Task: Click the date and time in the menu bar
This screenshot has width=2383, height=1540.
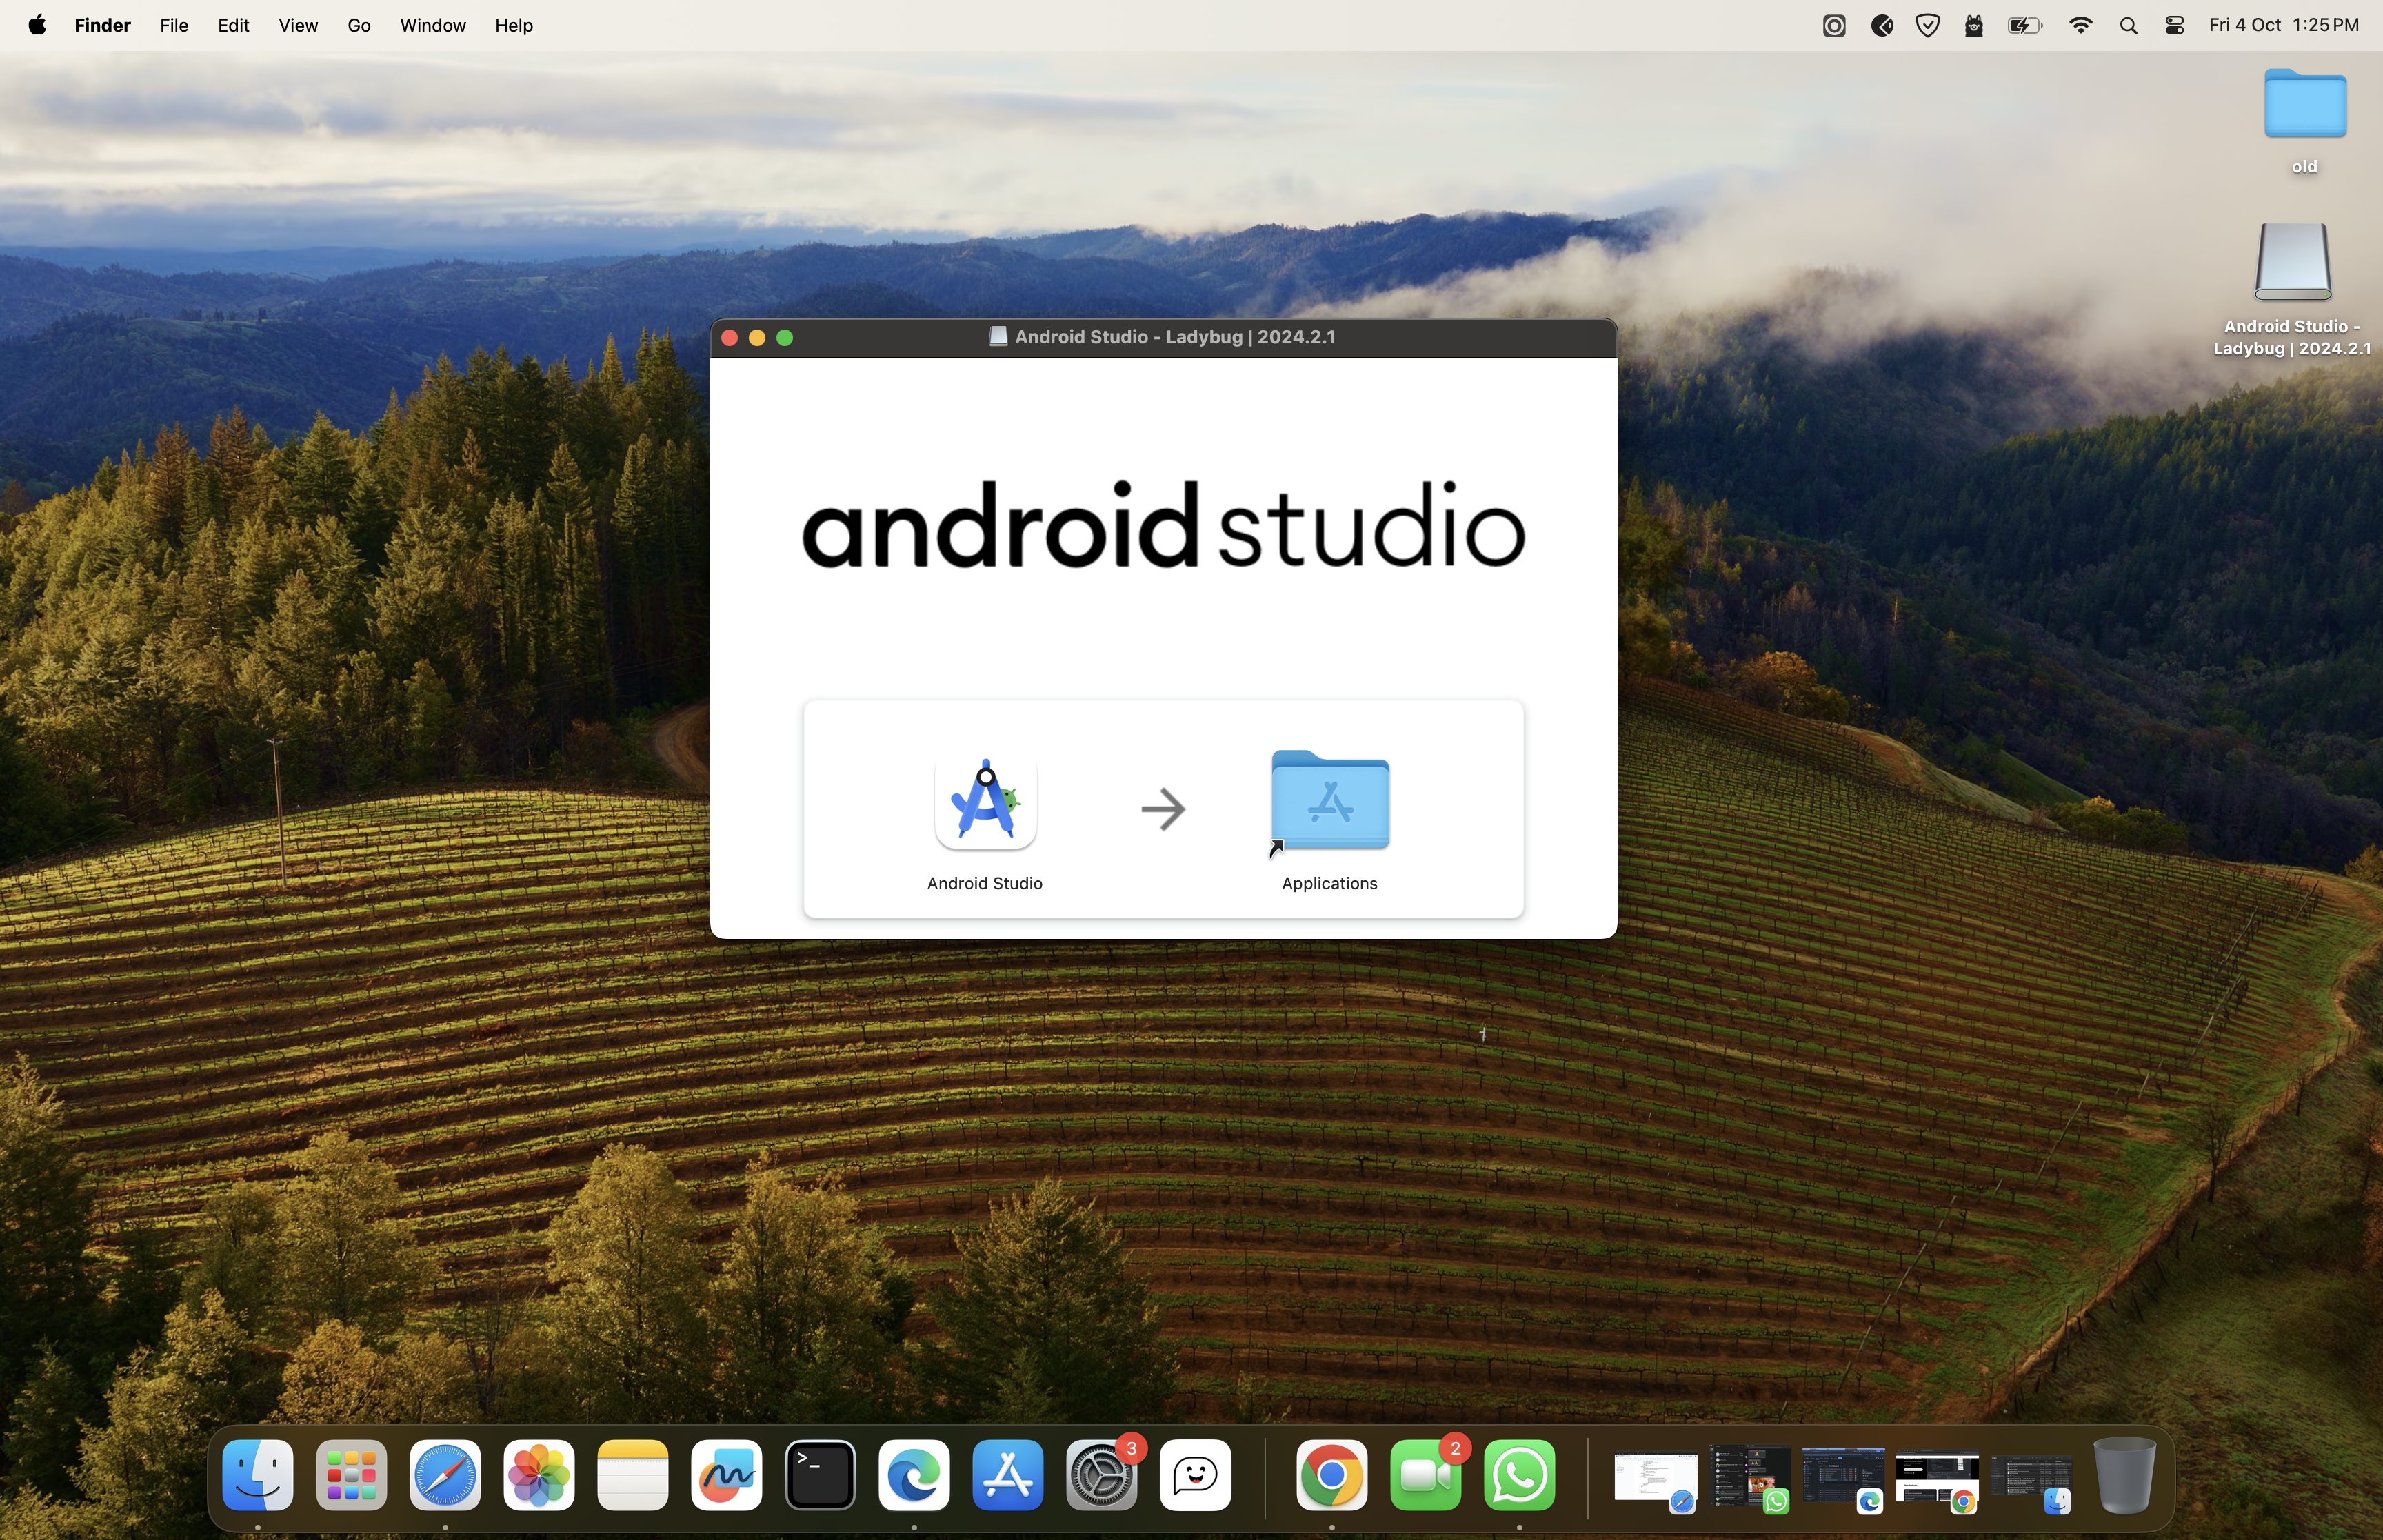Action: click(2283, 25)
